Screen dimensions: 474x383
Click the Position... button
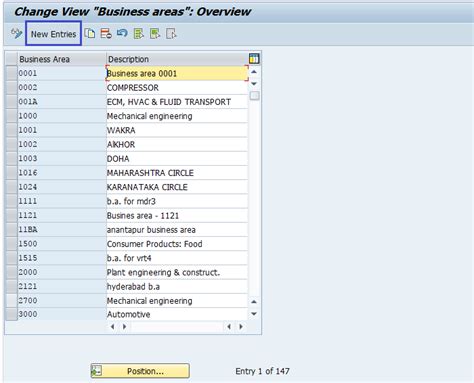click(140, 371)
